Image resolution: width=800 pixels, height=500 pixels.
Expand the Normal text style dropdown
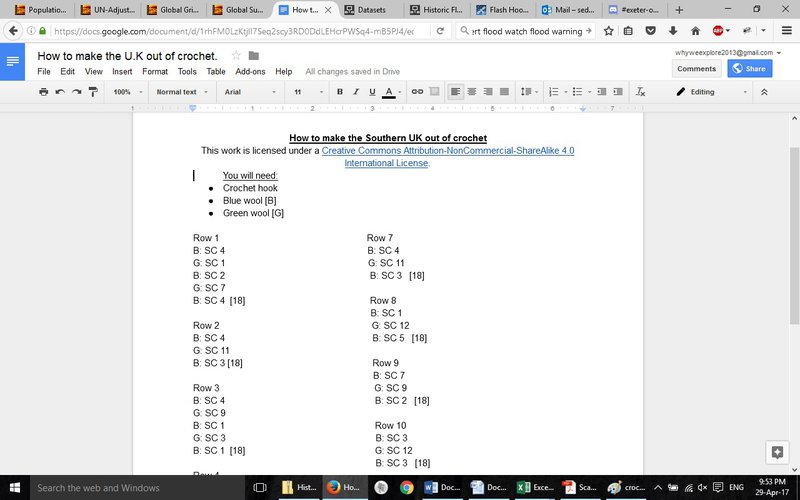click(181, 92)
